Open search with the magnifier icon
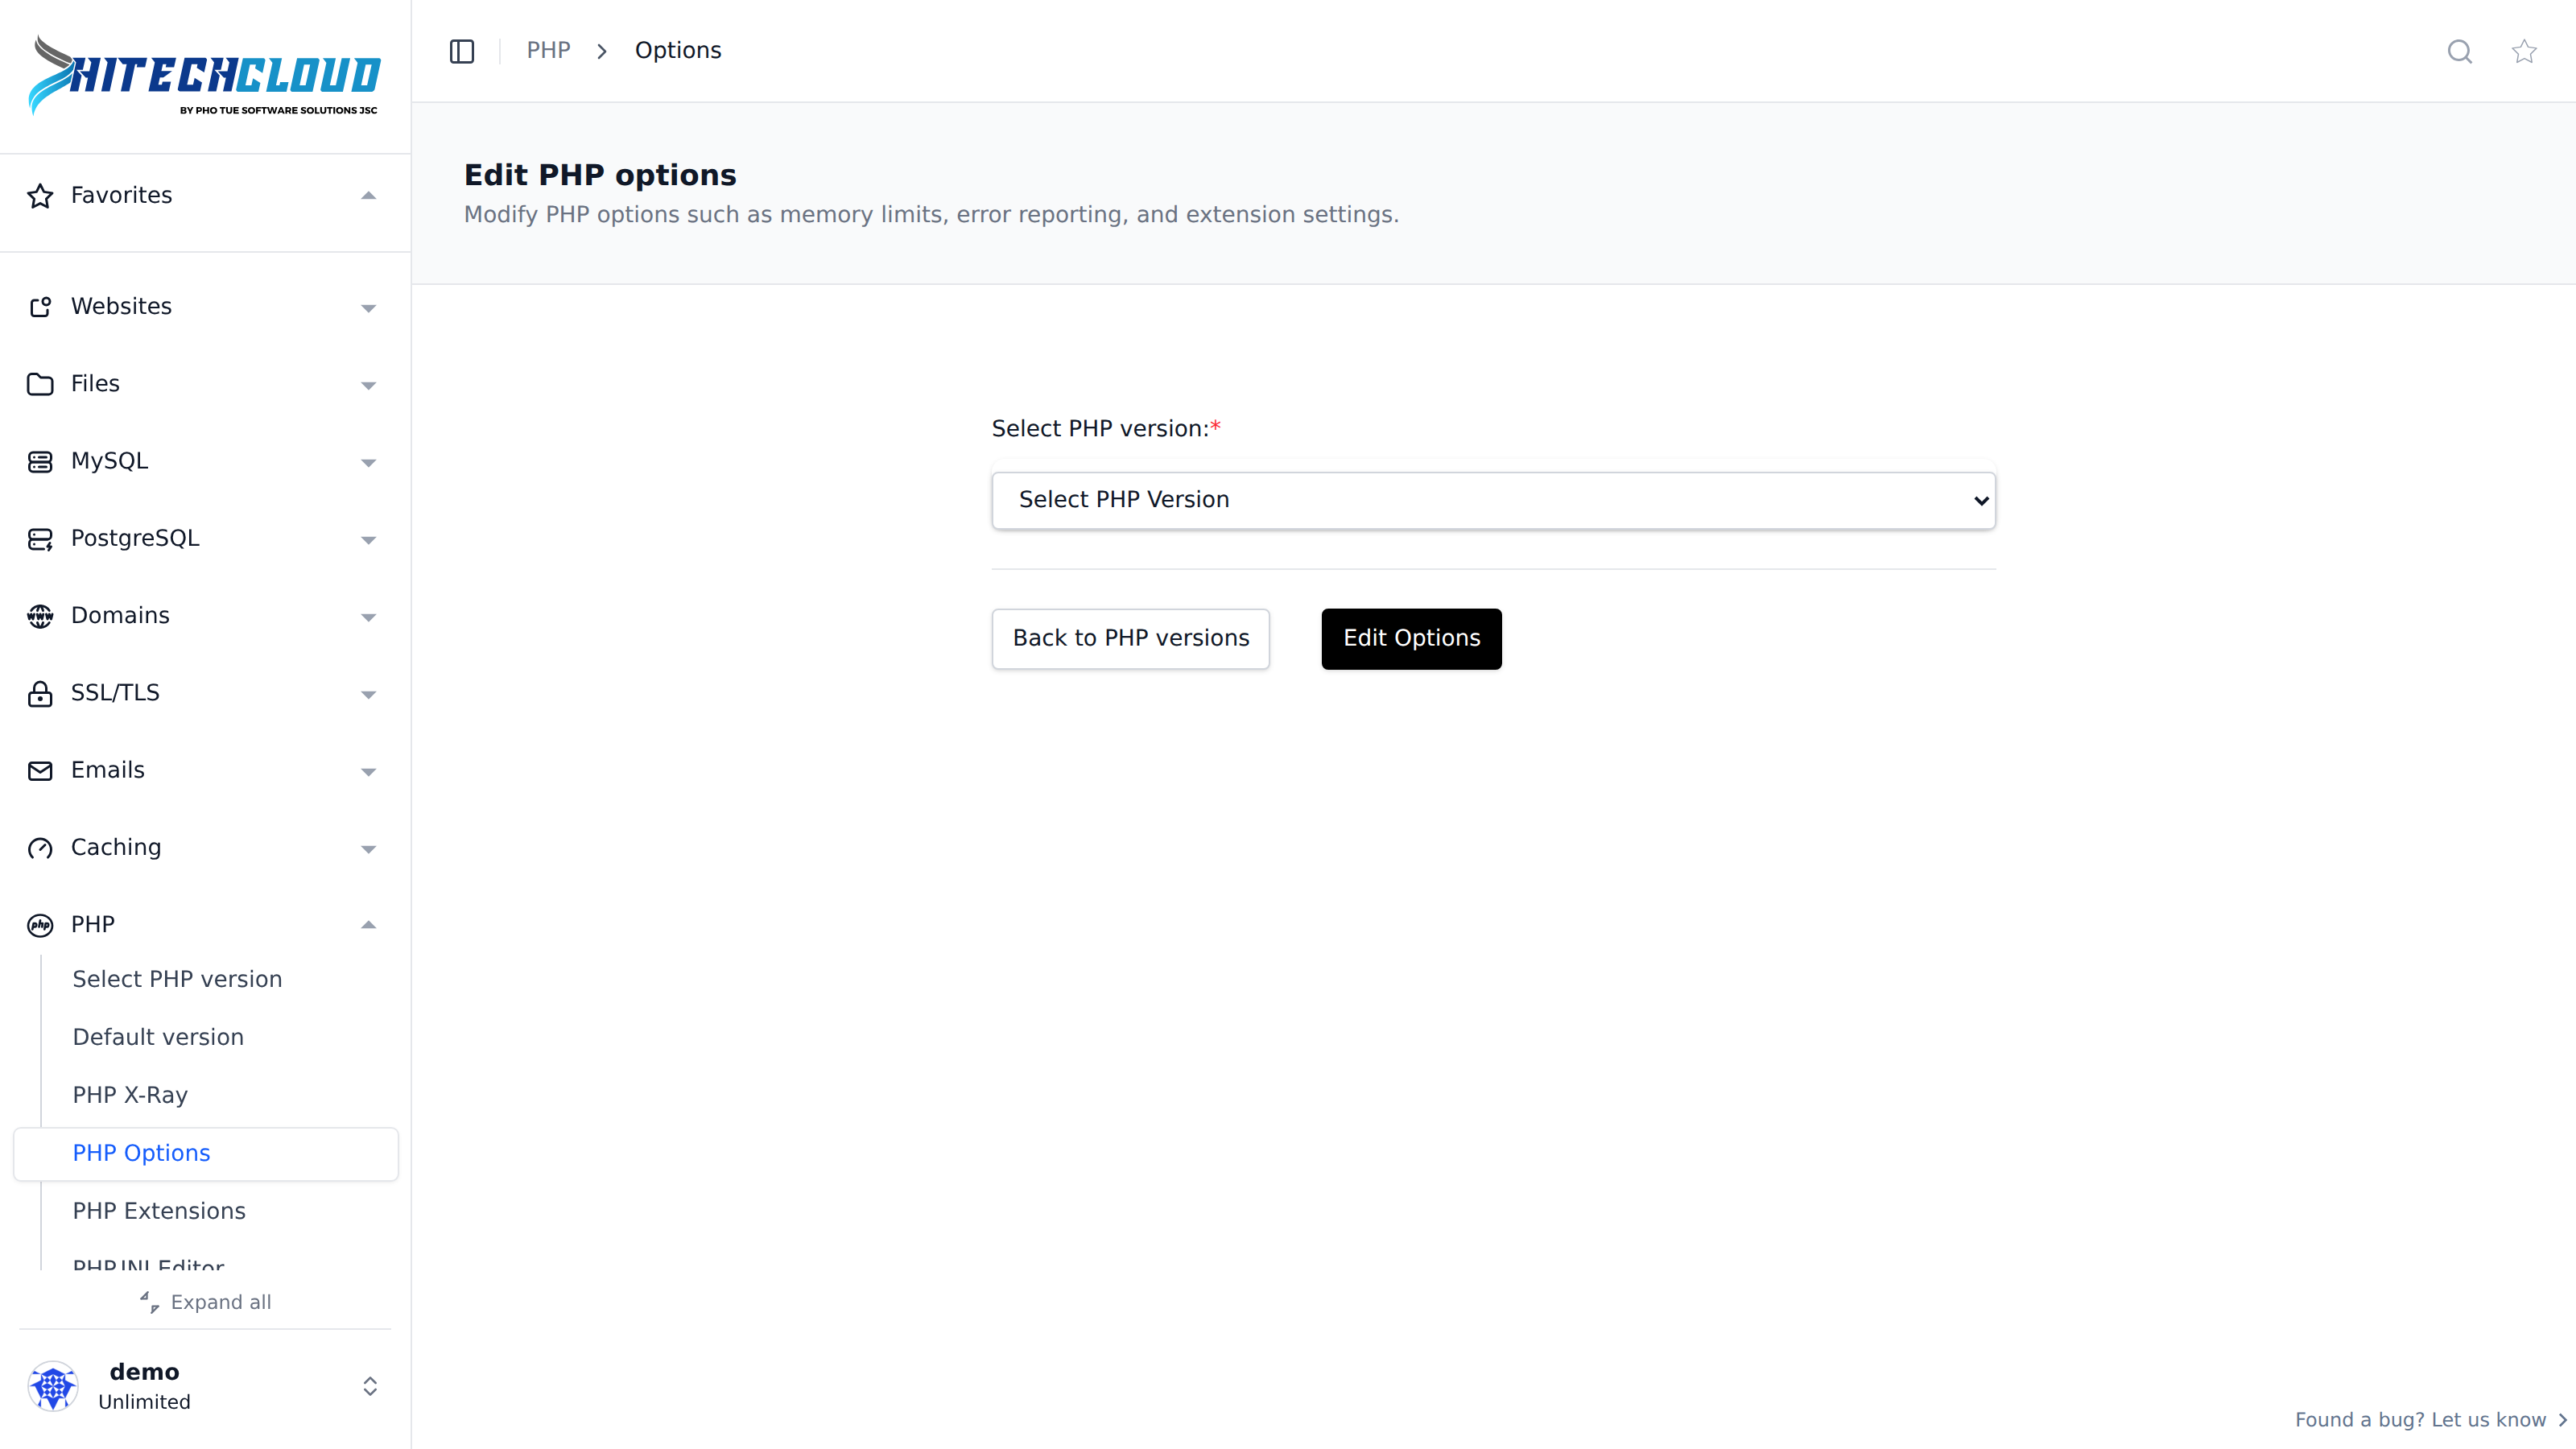 coord(2460,51)
